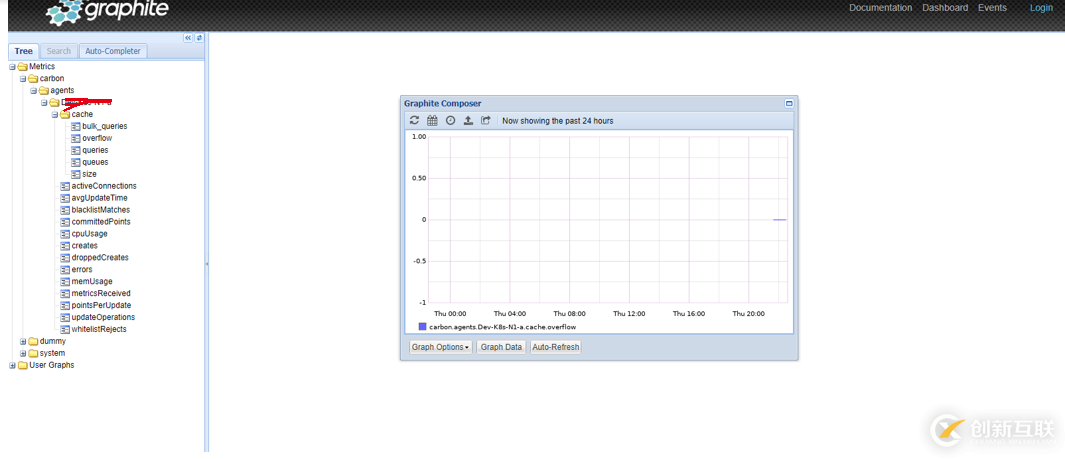Click the metric icon beside memUsage

pos(65,281)
